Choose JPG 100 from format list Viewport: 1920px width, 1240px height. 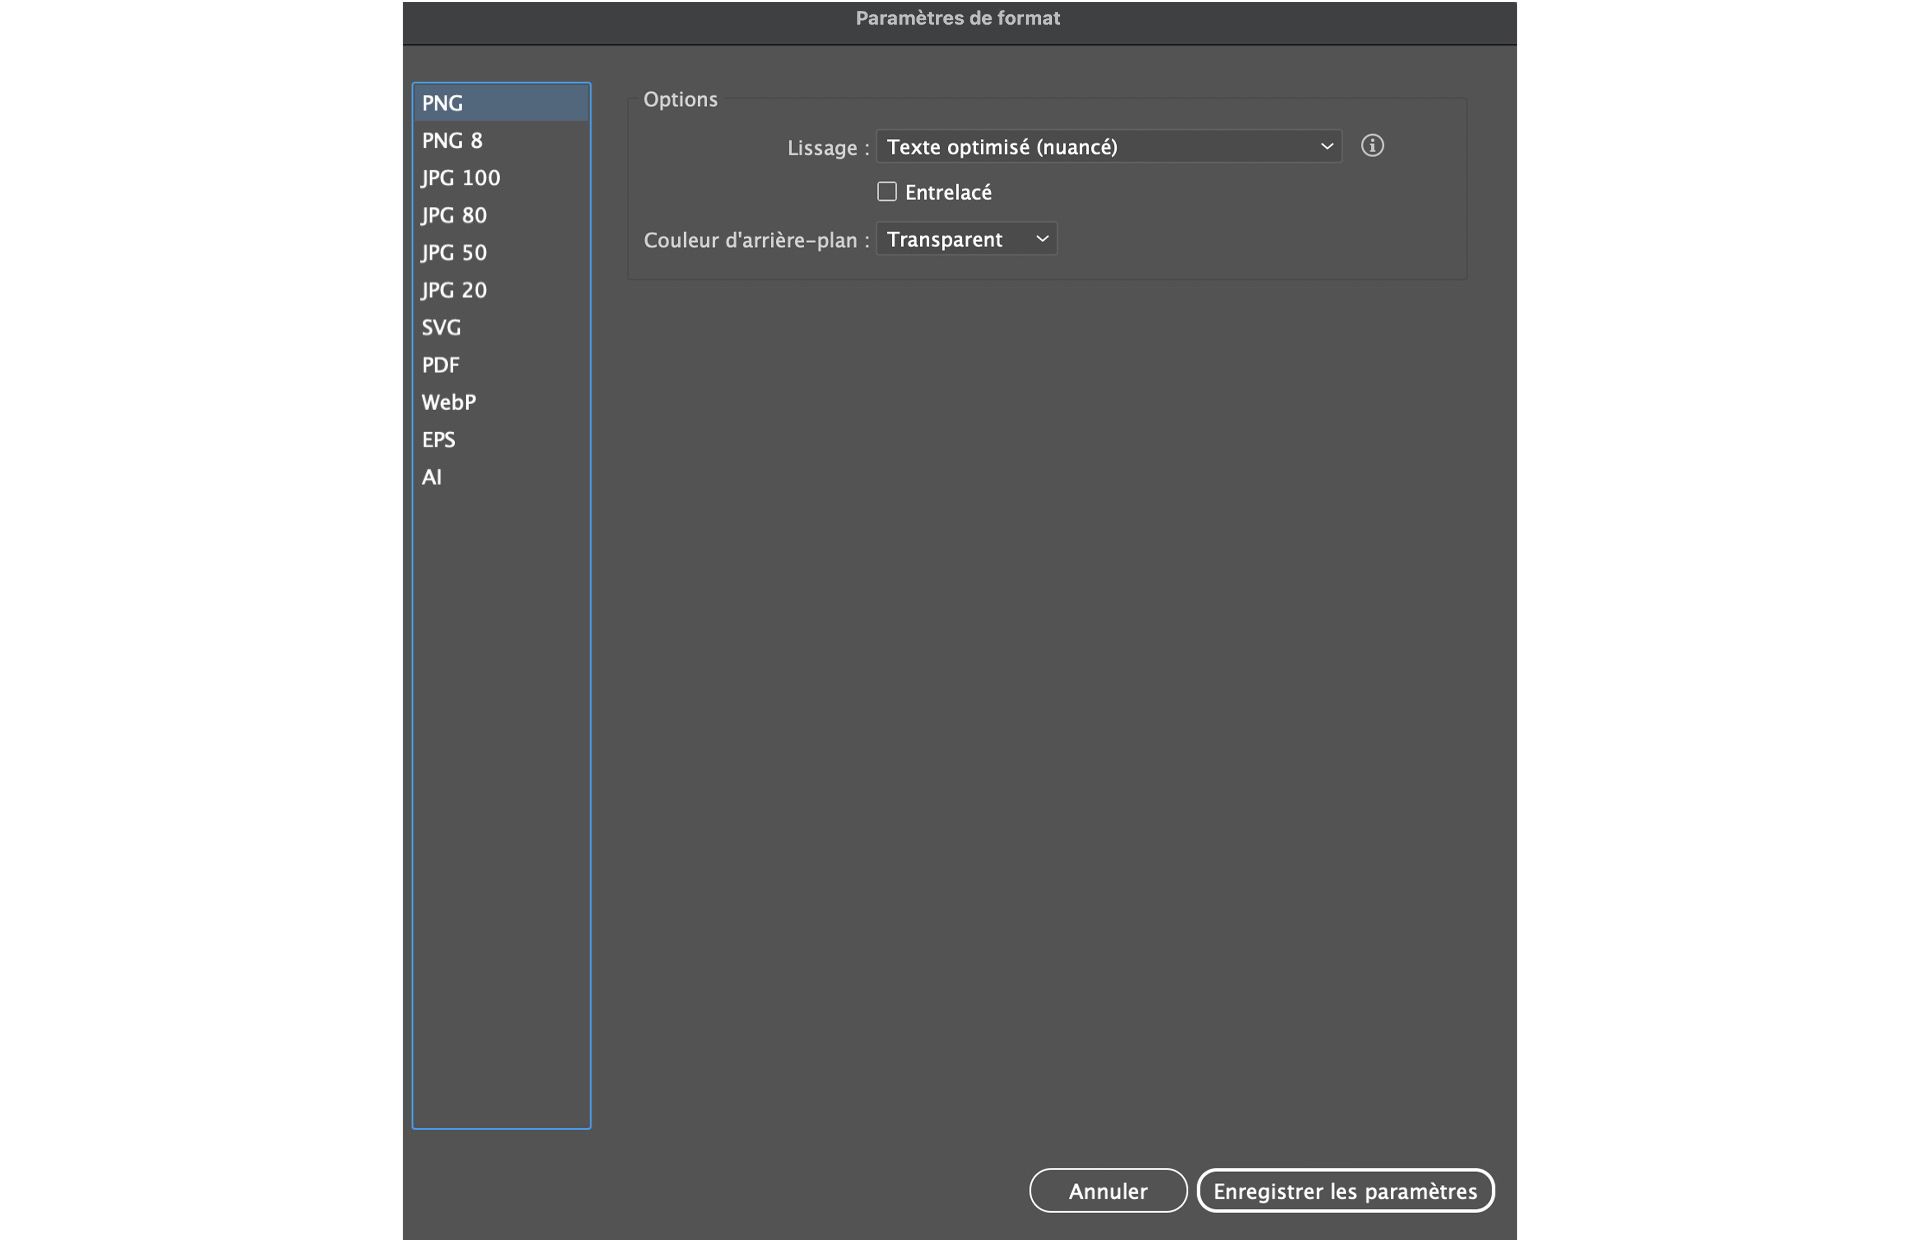pyautogui.click(x=461, y=178)
